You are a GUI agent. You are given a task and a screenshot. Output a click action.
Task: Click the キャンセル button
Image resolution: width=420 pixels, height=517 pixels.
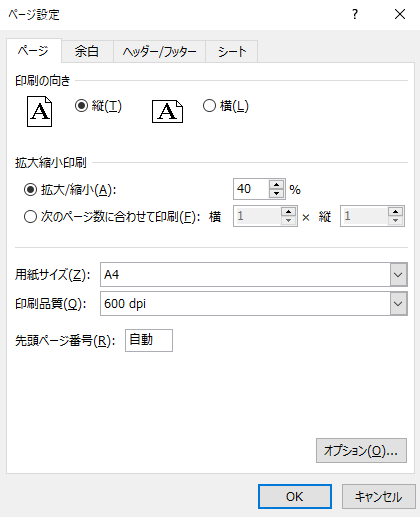(x=378, y=496)
